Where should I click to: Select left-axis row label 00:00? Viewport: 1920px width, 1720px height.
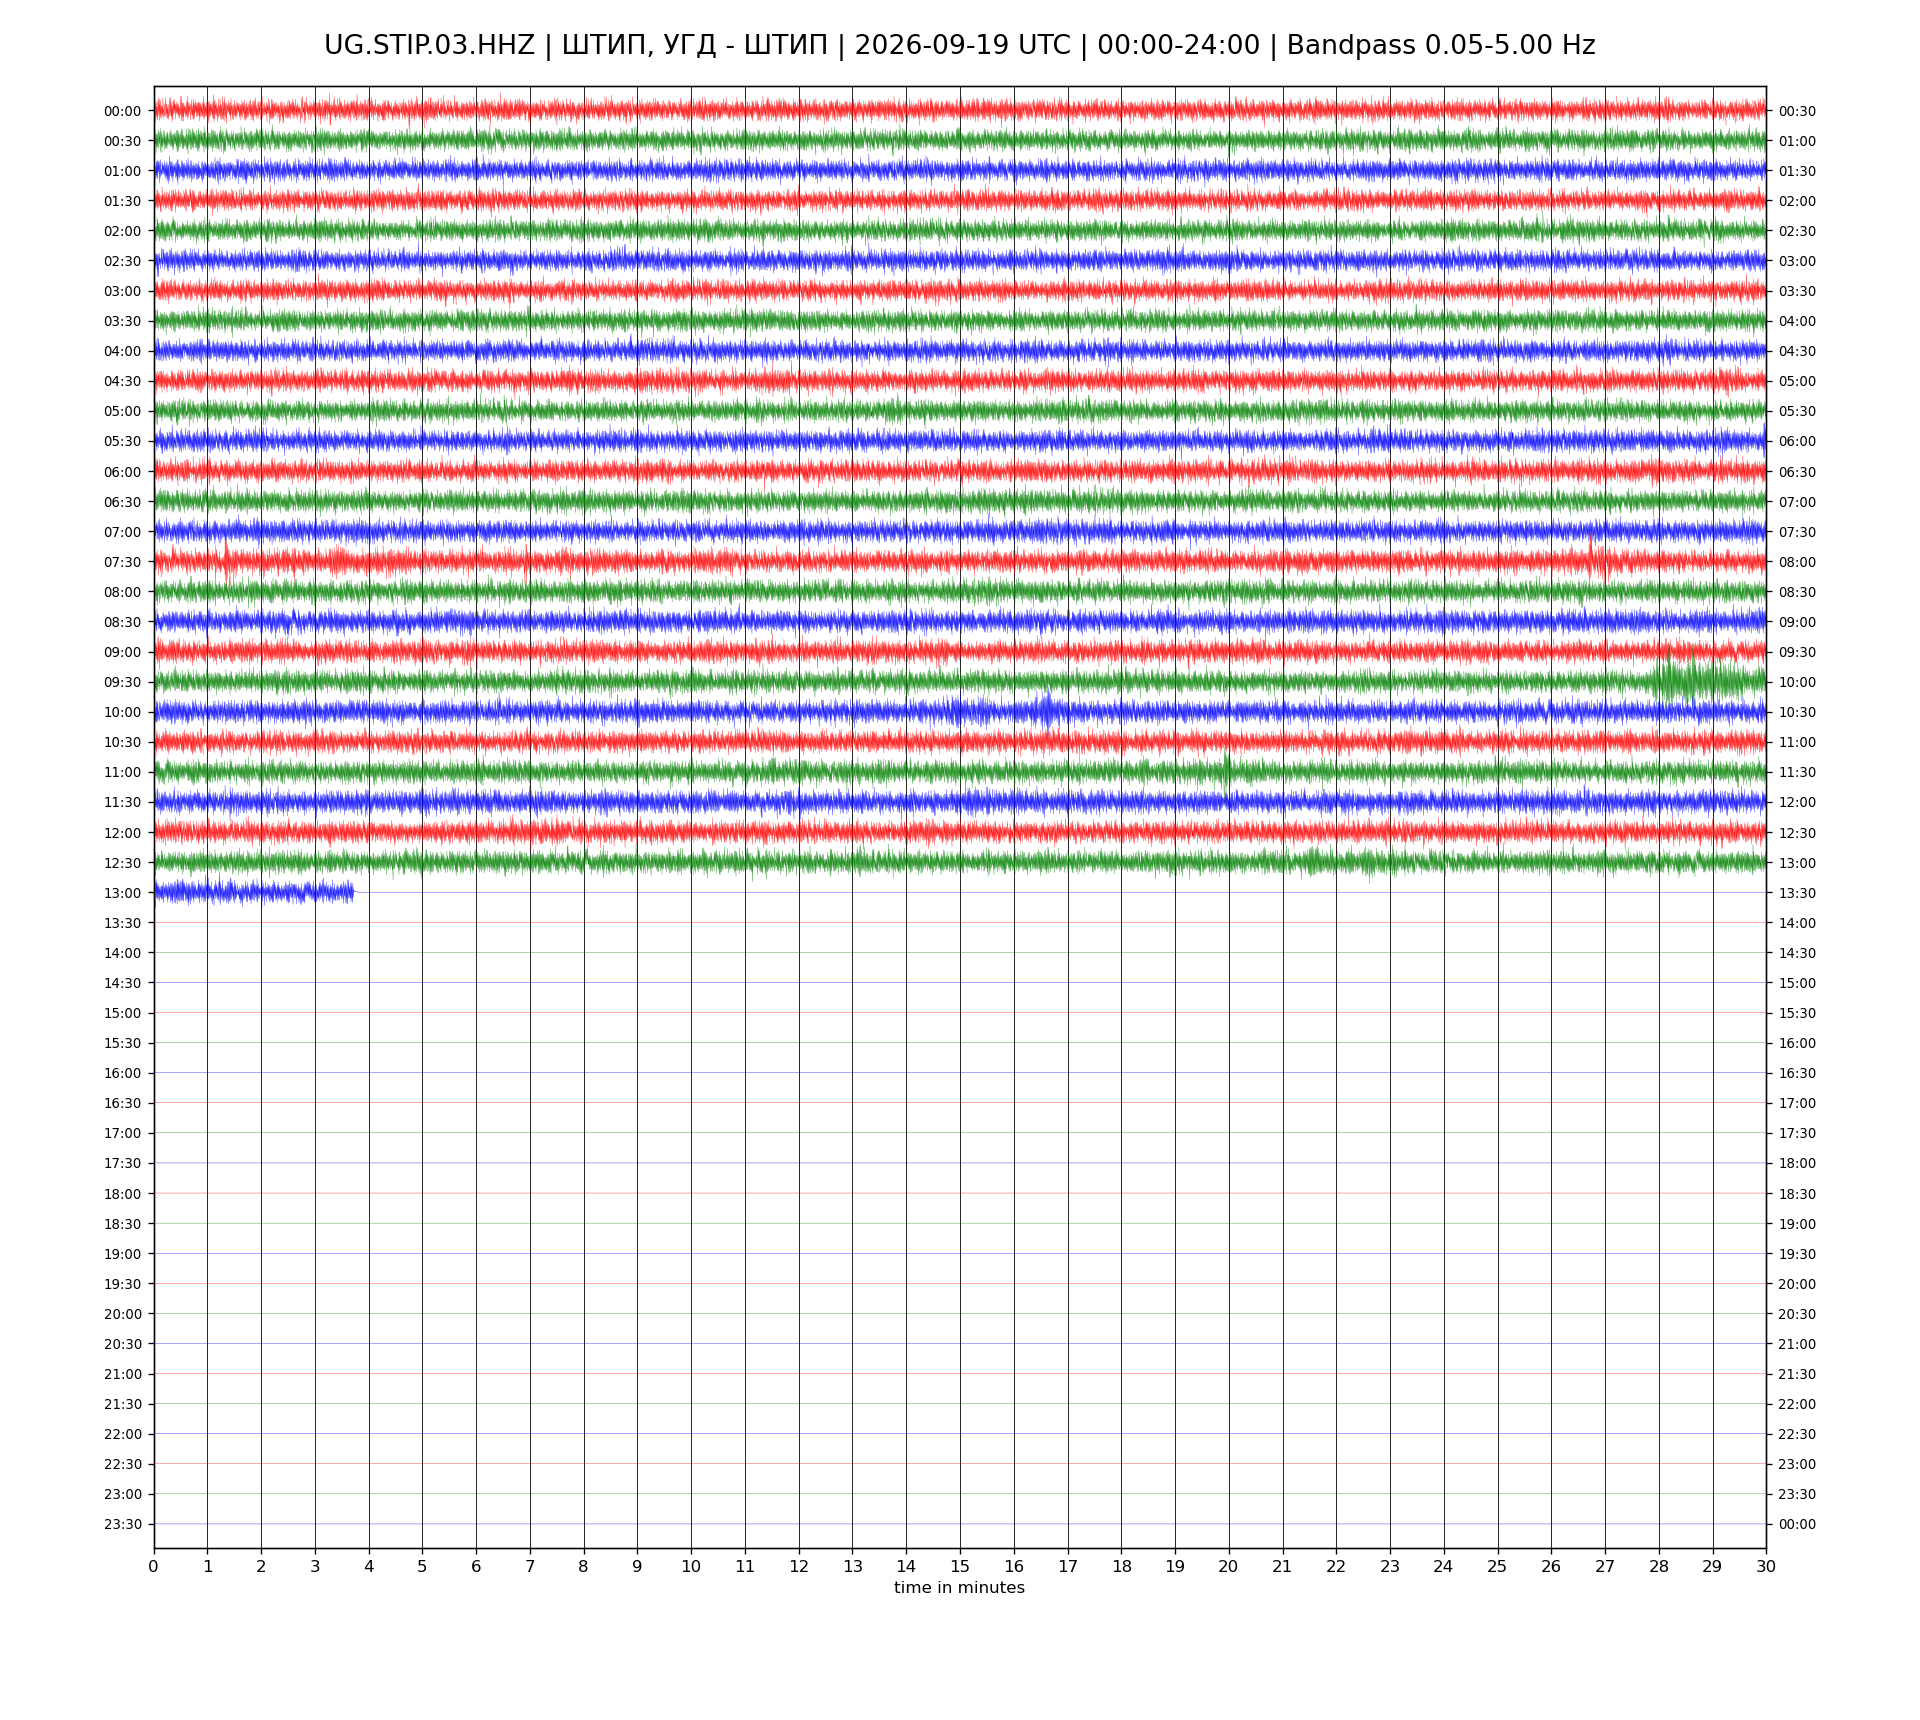coord(123,111)
